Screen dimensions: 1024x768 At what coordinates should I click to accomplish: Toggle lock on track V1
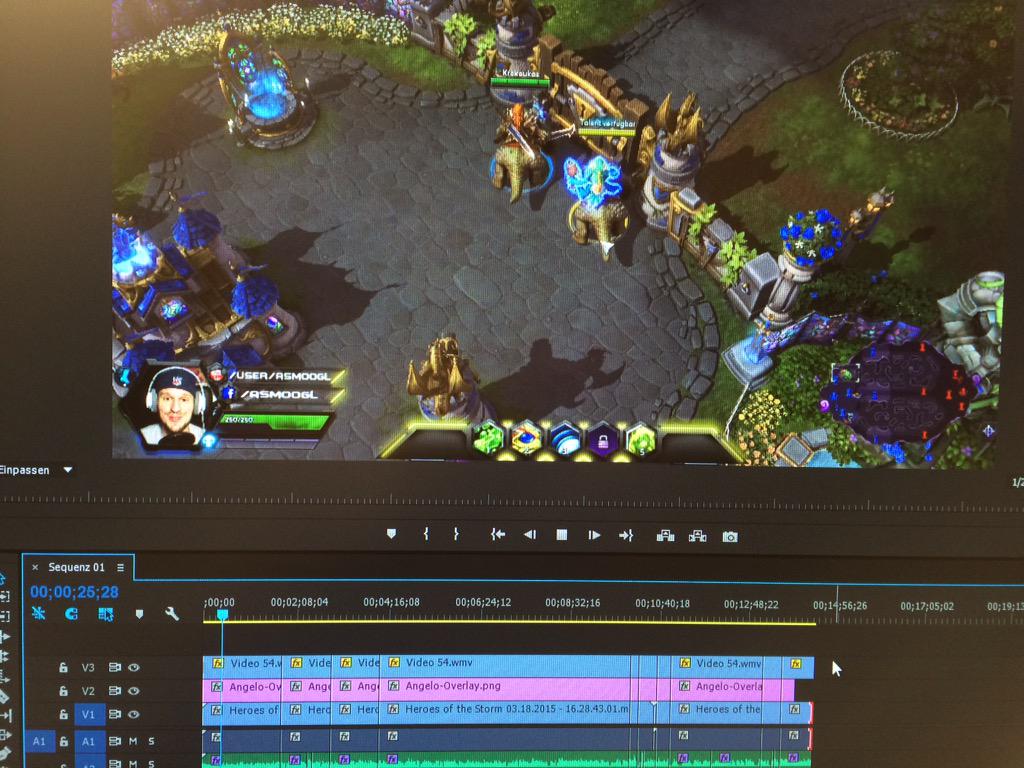click(x=63, y=714)
